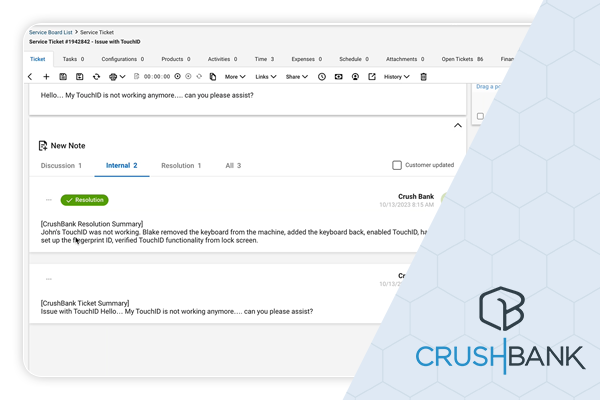Click the cash expense icon
Screen dimensions: 600x400
coord(339,77)
